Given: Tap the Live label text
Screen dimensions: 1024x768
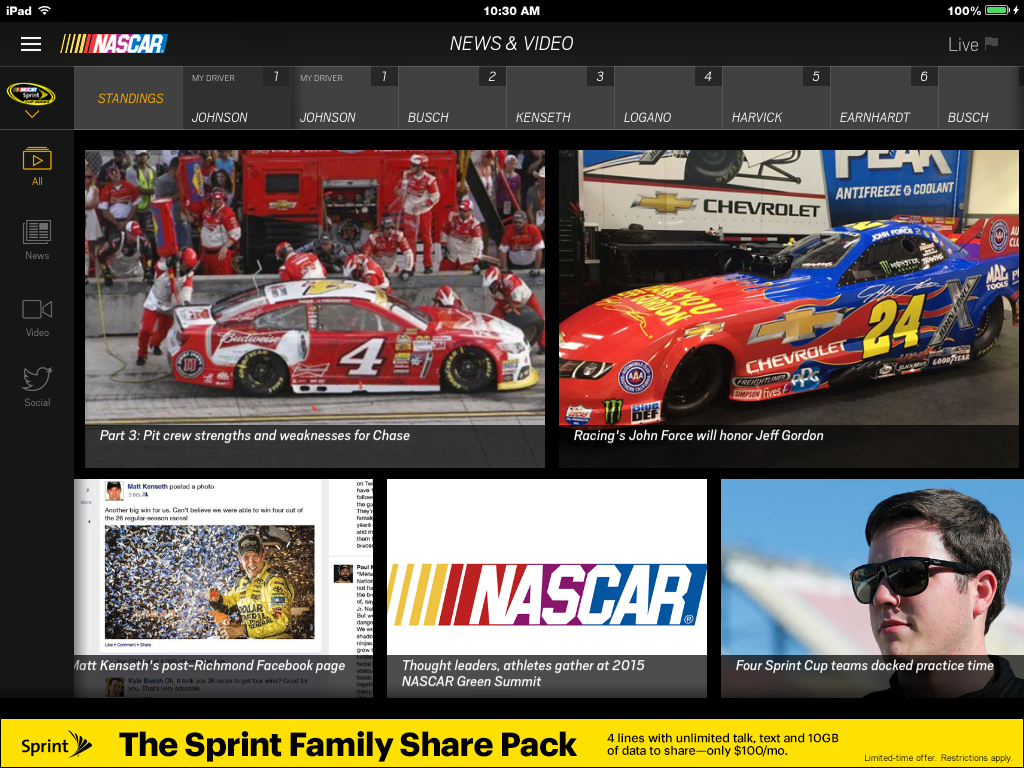Looking at the screenshot, I should point(963,44).
